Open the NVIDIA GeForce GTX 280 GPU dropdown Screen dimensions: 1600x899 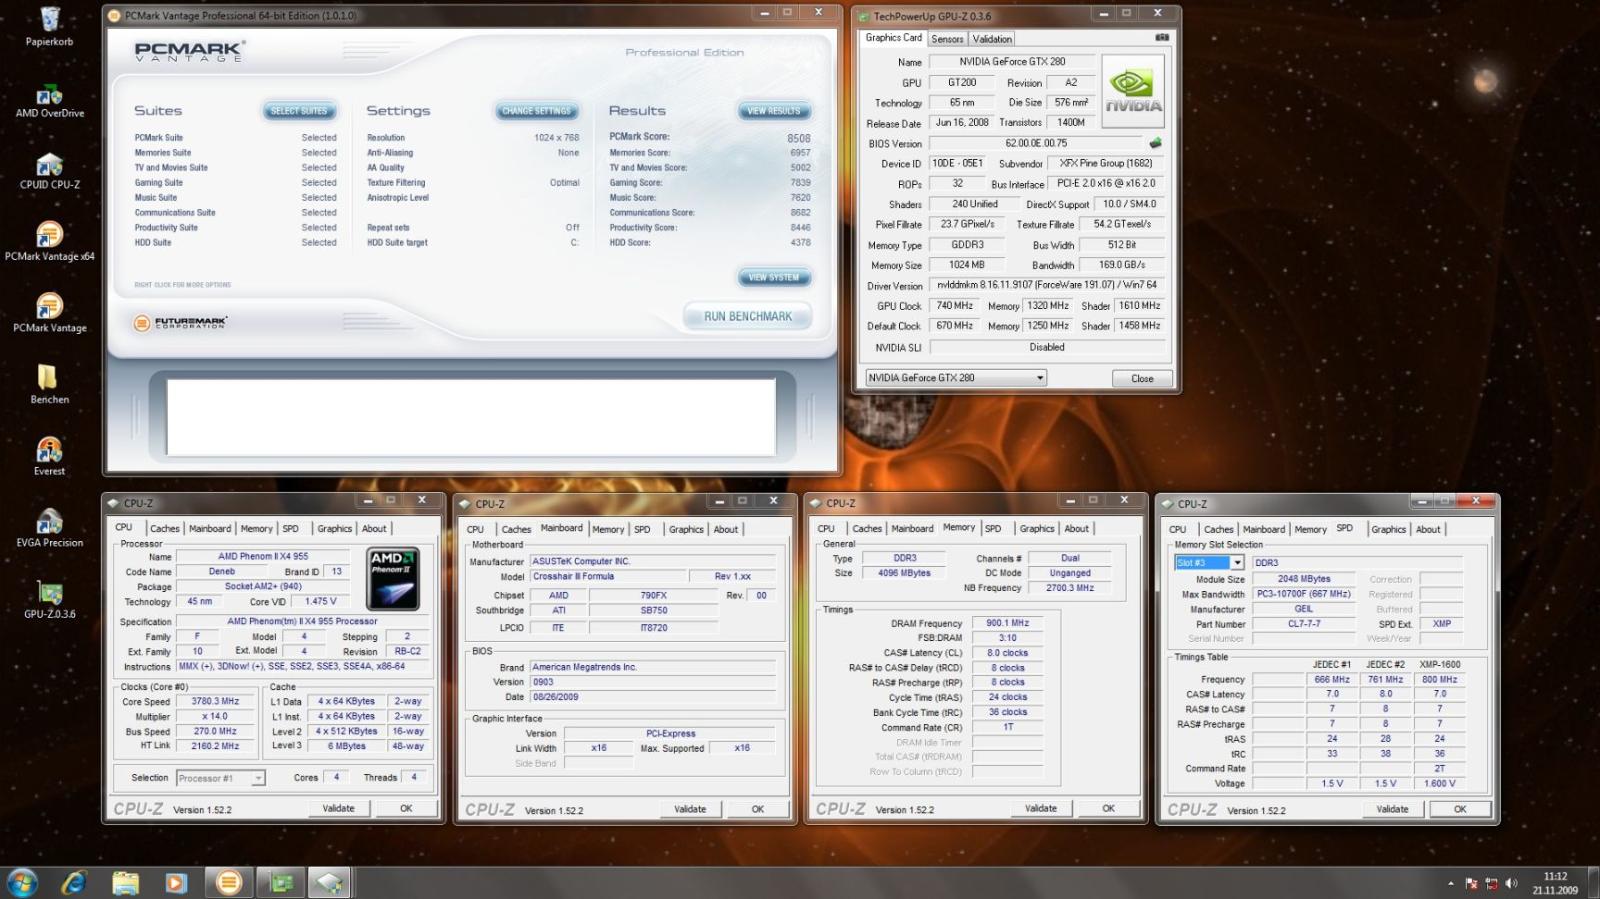point(955,378)
